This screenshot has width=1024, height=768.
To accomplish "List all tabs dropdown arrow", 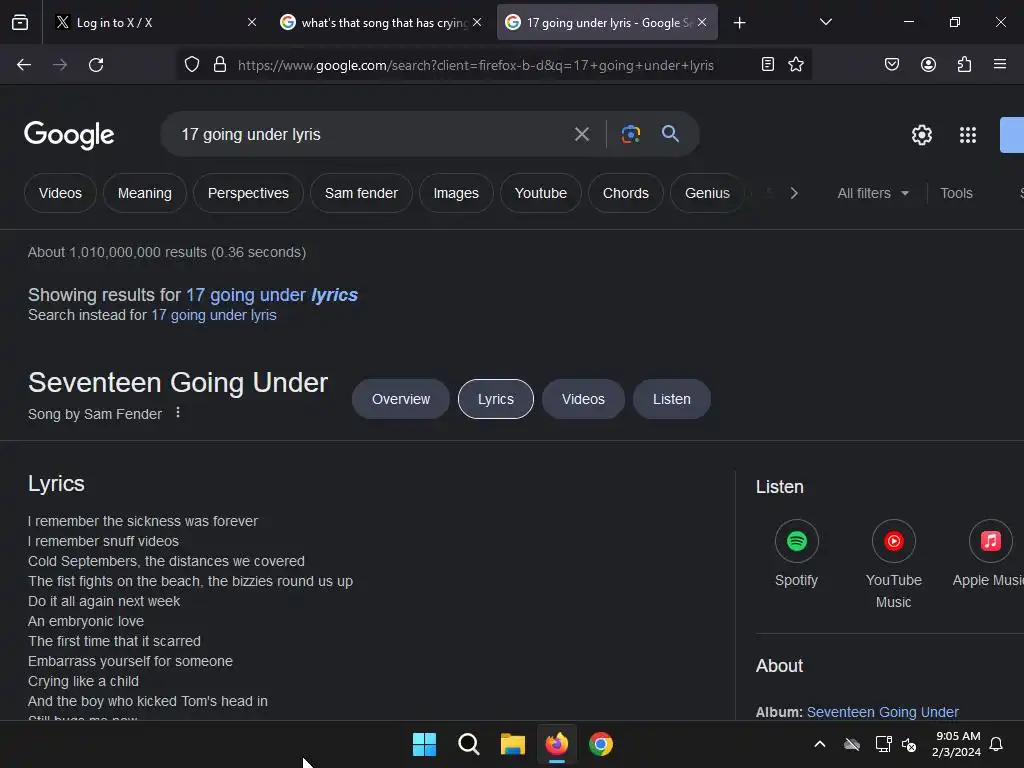I will pos(826,22).
